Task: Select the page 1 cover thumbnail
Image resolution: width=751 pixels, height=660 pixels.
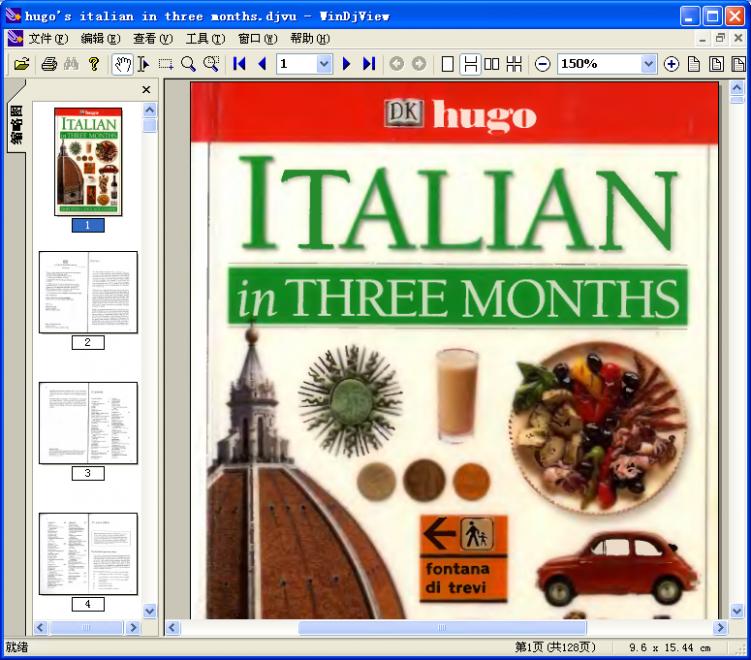Action: point(88,161)
